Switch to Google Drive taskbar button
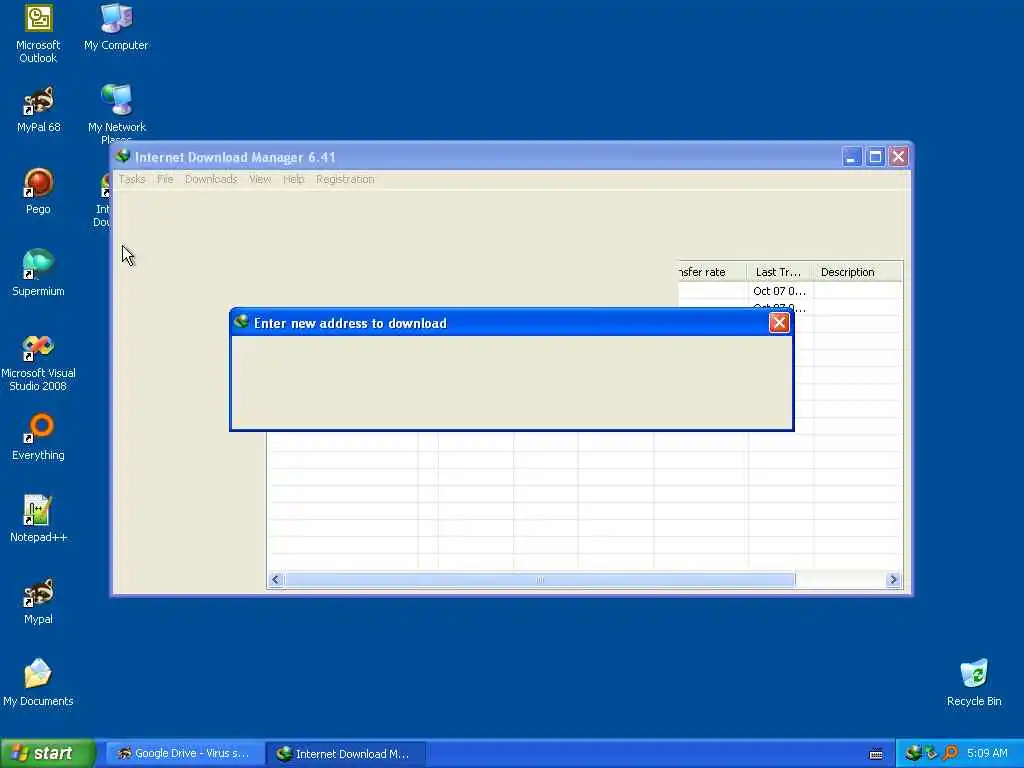This screenshot has height=768, width=1024. tap(185, 753)
